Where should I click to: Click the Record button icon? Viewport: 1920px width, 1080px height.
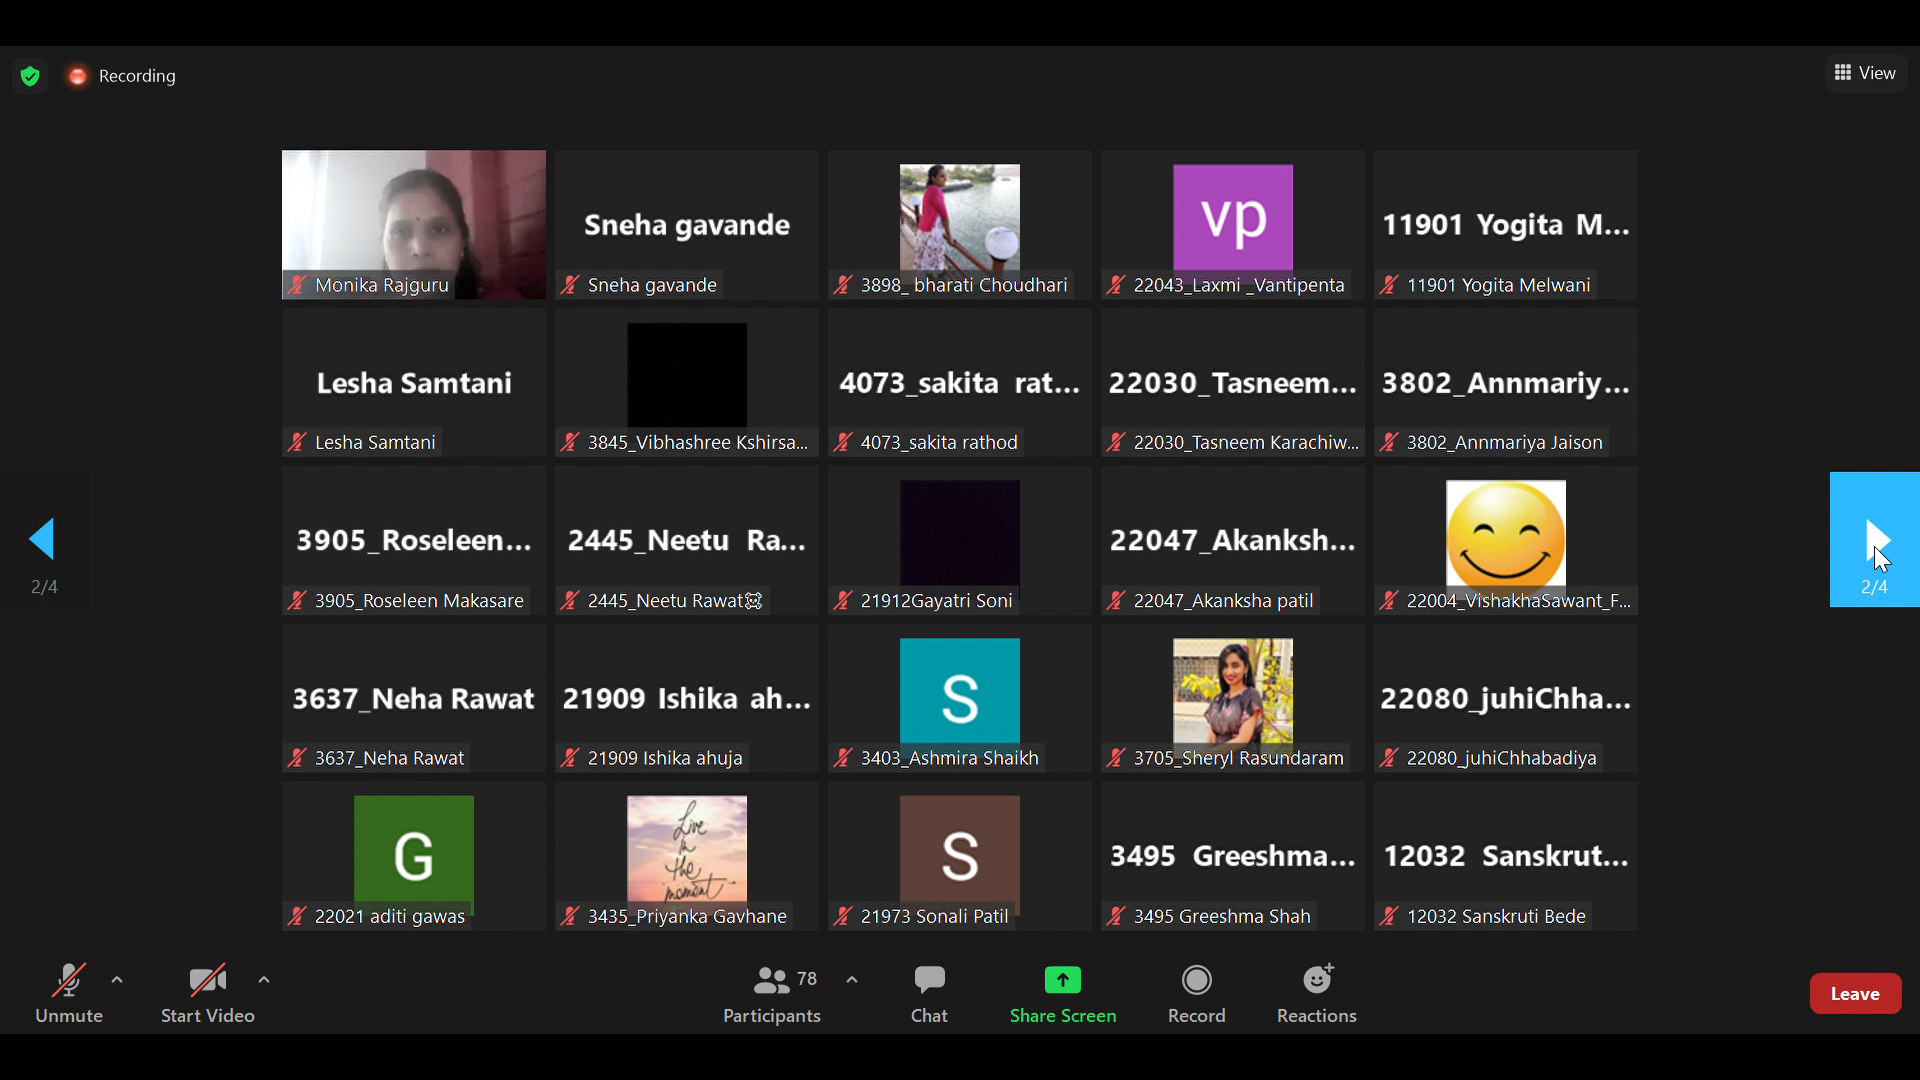pos(1196,980)
